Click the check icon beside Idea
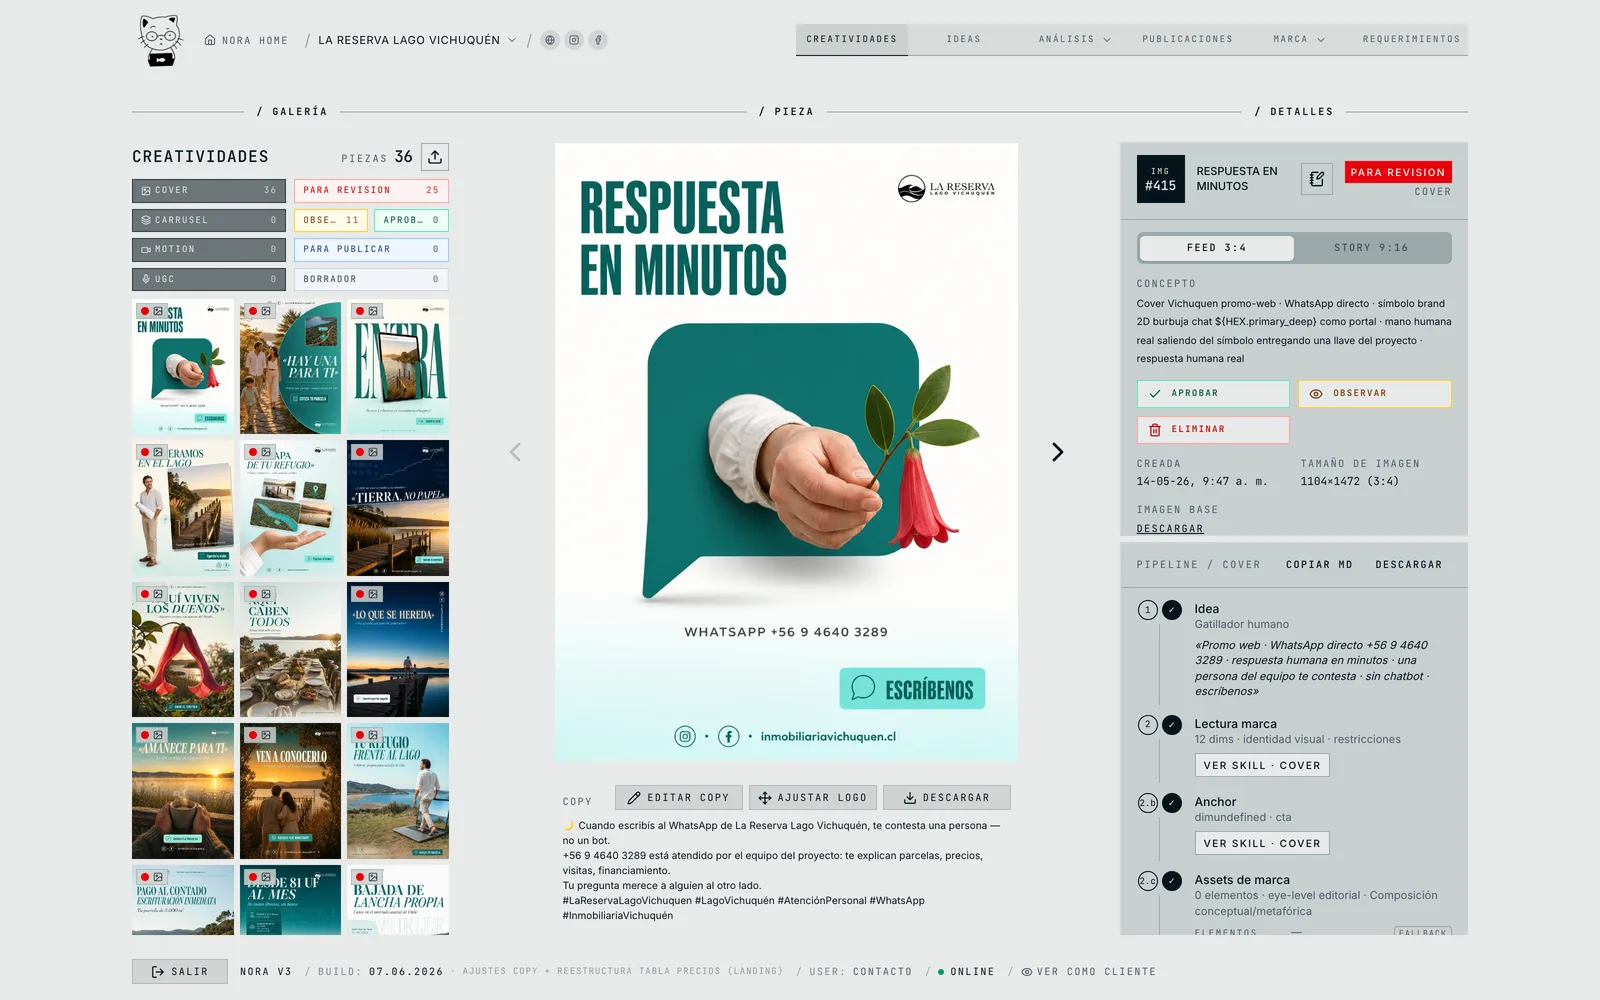The image size is (1600, 1000). [1172, 610]
